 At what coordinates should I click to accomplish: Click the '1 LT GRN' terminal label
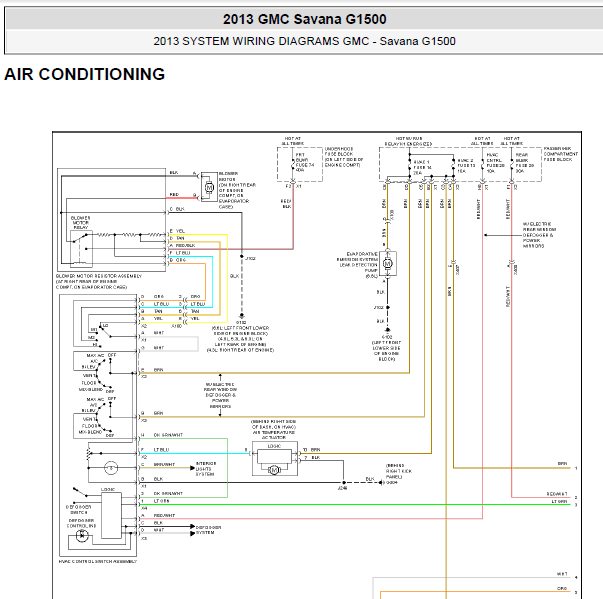155,501
